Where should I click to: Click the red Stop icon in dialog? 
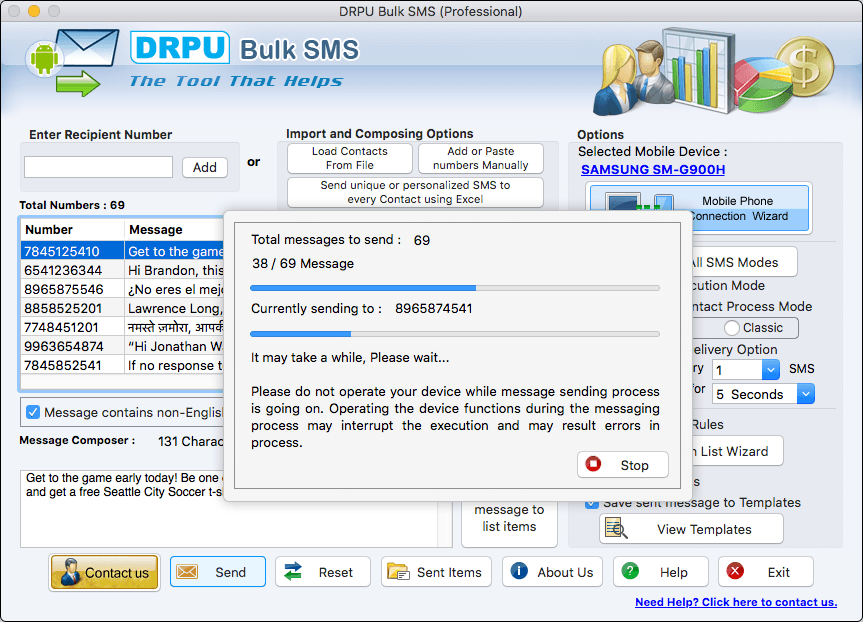point(593,464)
